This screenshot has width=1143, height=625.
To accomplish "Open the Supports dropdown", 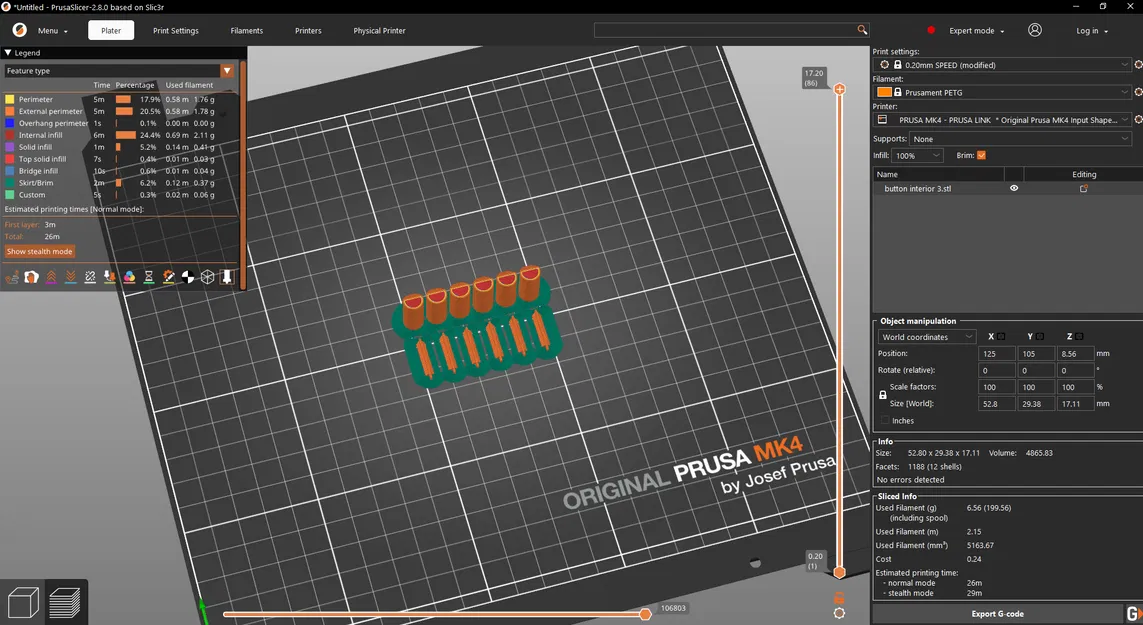I will tap(1021, 139).
